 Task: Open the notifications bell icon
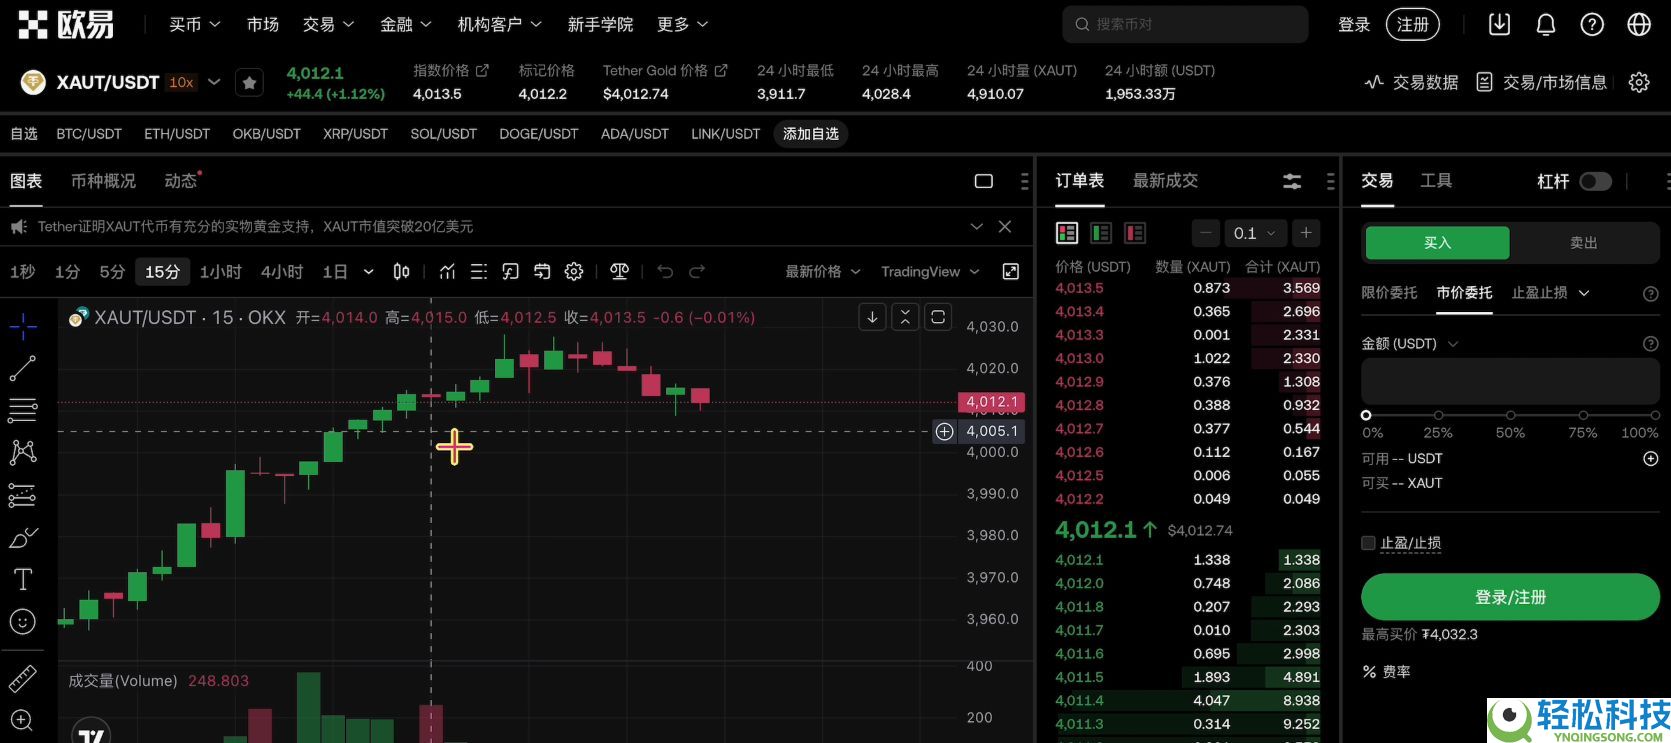click(x=1546, y=25)
